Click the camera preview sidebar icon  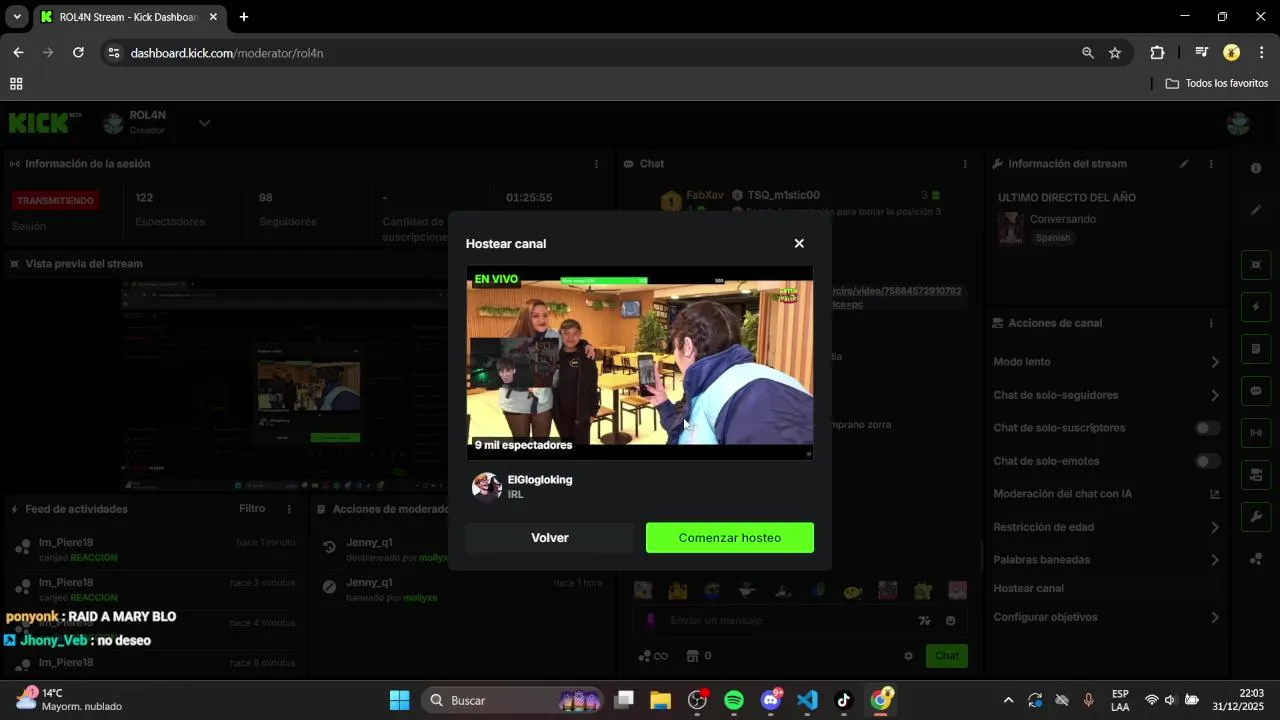pos(1256,264)
